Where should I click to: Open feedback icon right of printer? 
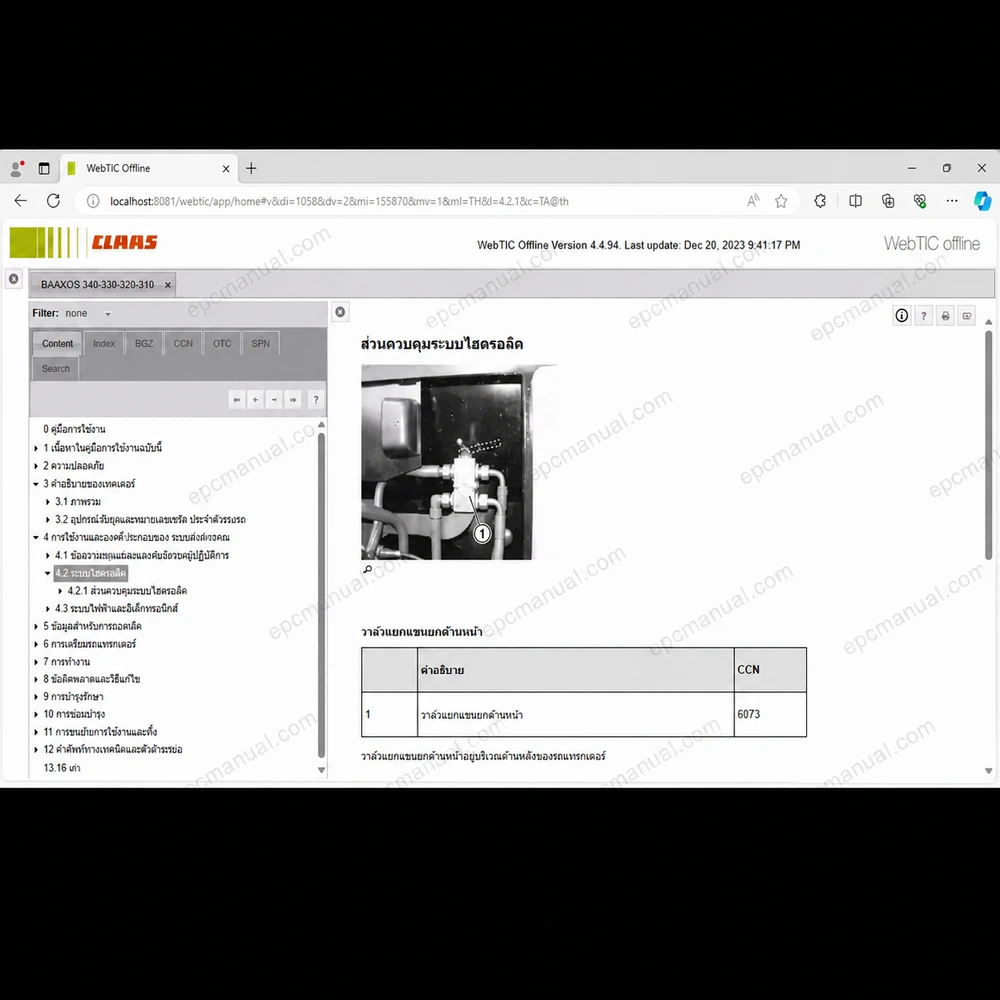967,316
